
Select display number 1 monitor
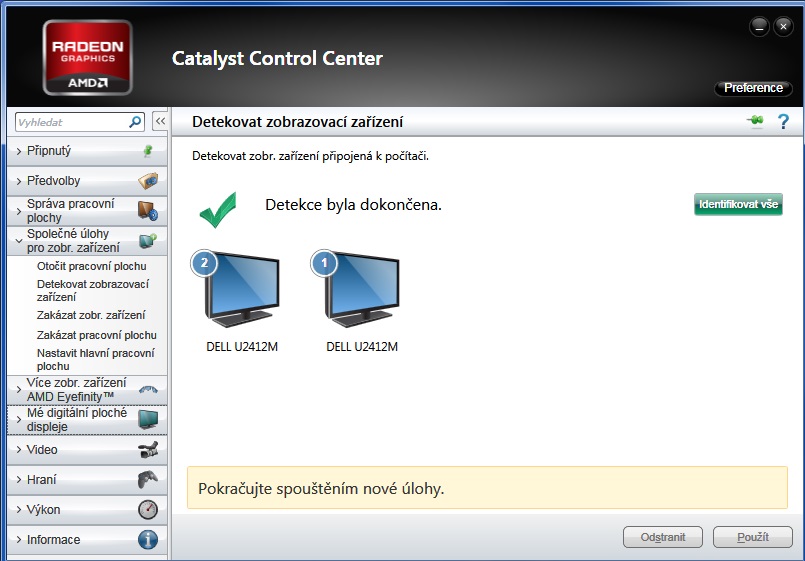(356, 289)
